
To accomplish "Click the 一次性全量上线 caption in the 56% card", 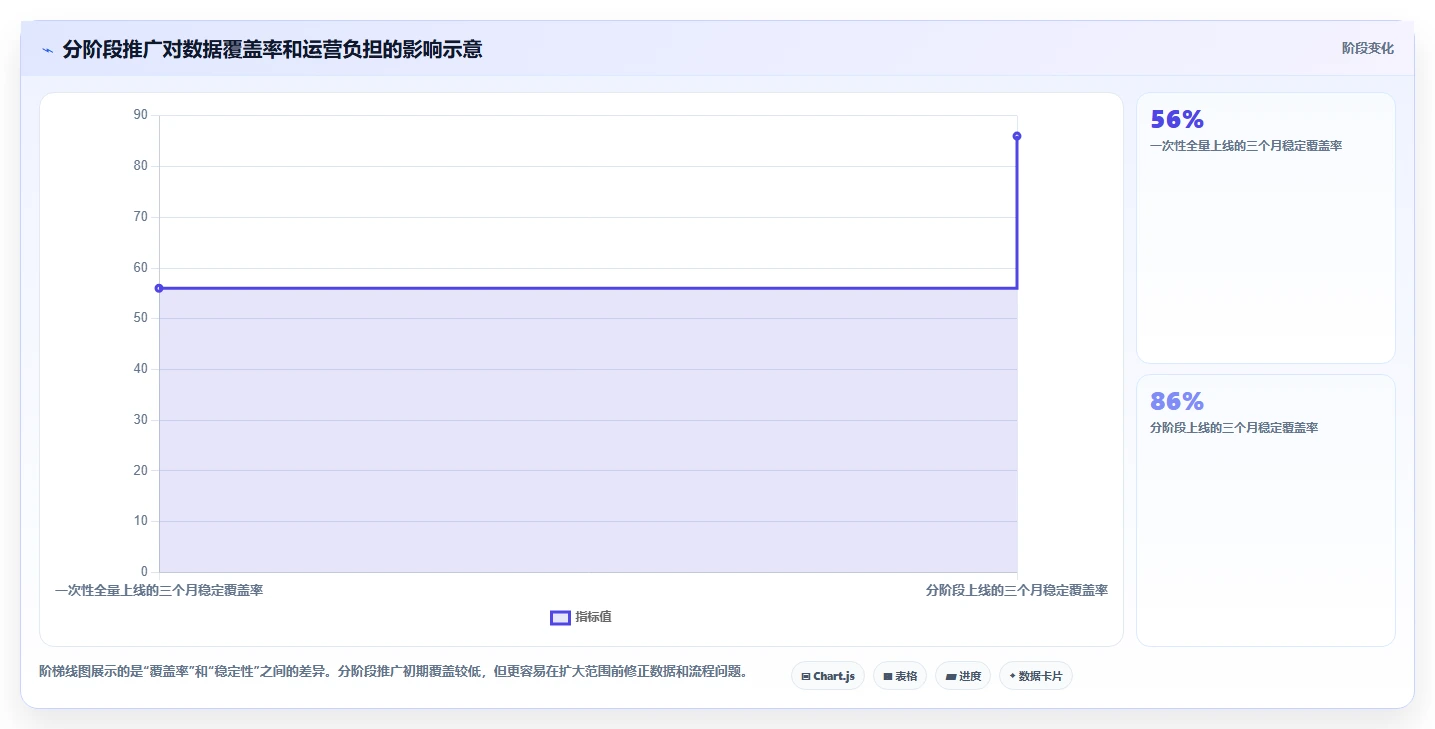I will pos(1246,146).
